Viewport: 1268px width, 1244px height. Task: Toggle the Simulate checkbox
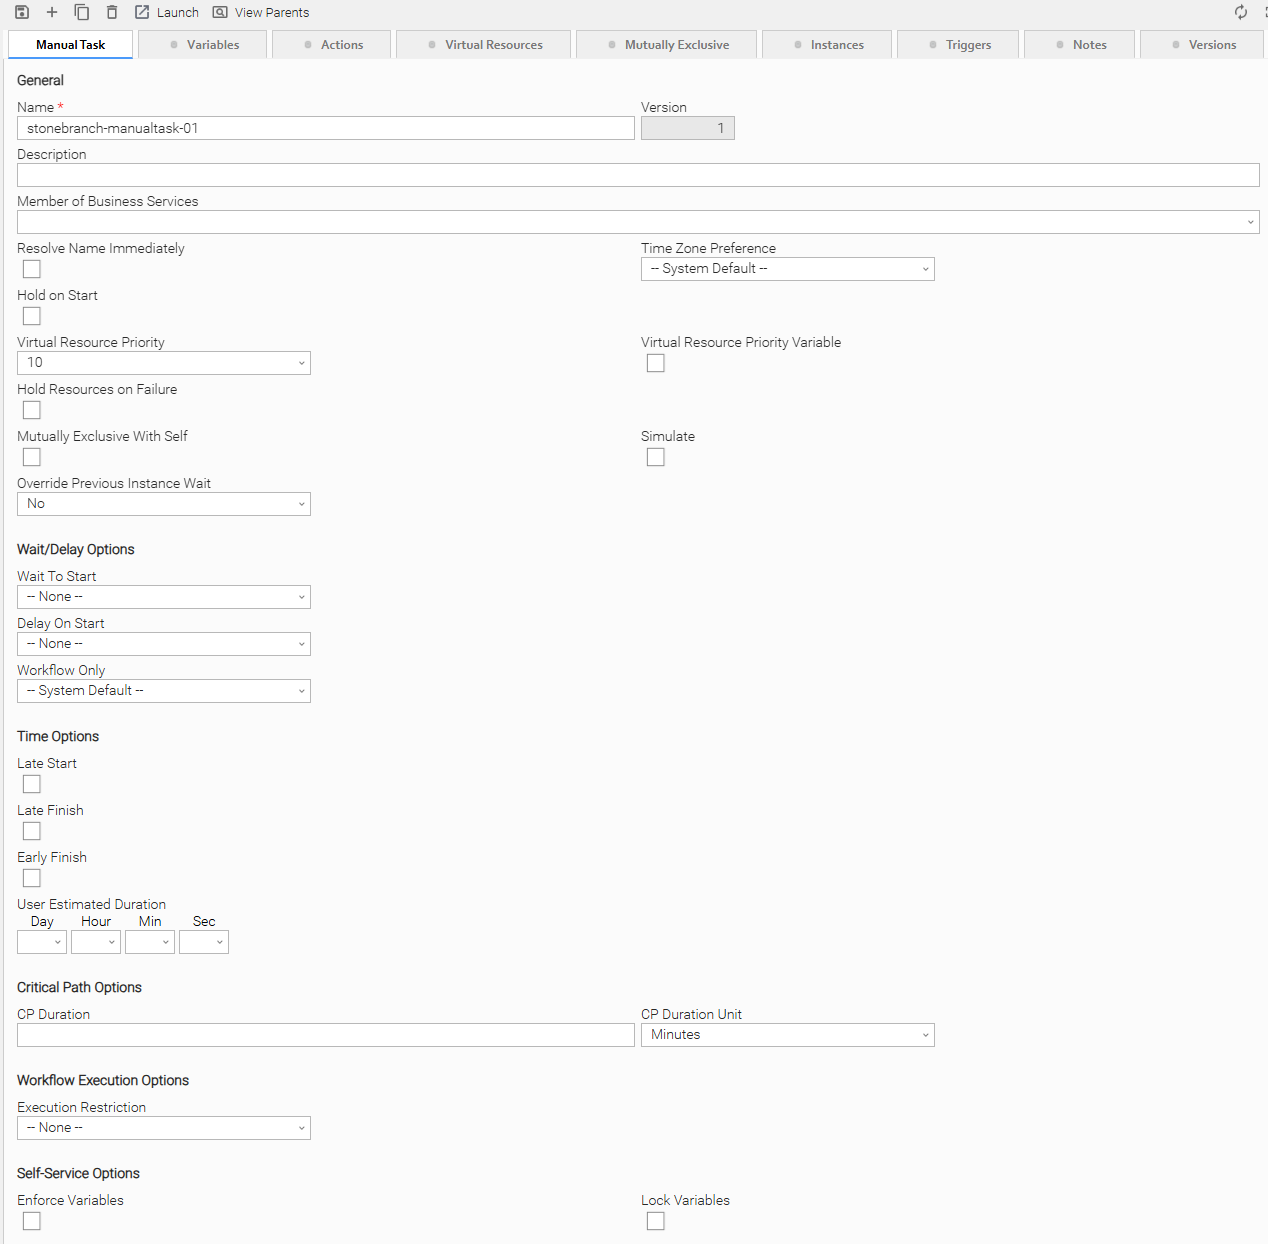tap(656, 457)
